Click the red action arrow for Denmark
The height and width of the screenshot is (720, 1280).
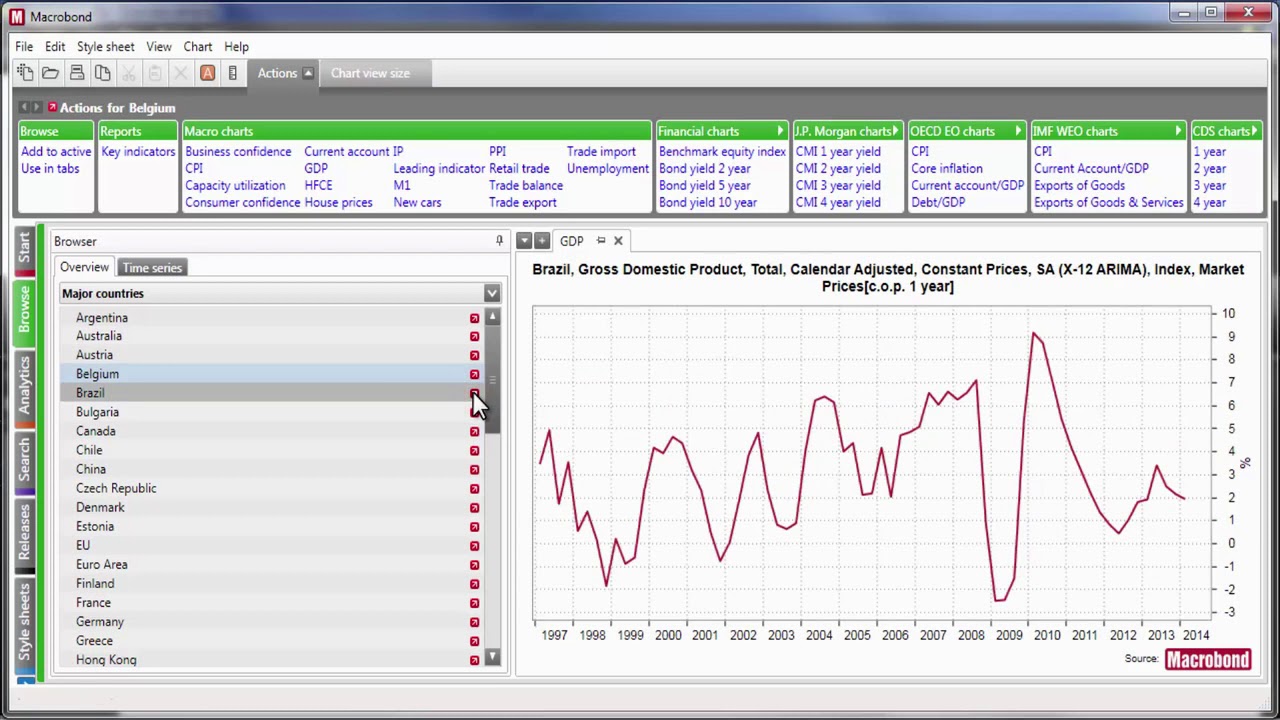(x=474, y=508)
